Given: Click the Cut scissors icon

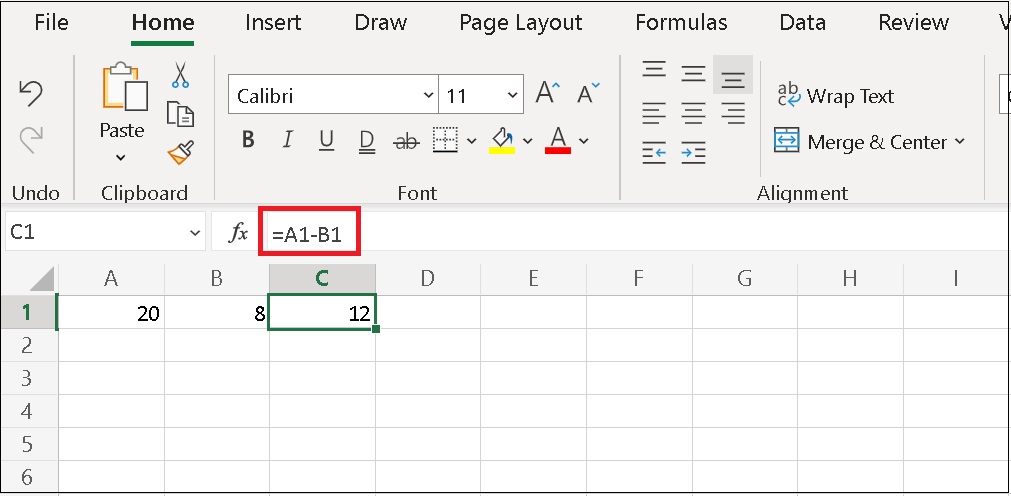Looking at the screenshot, I should tap(180, 75).
